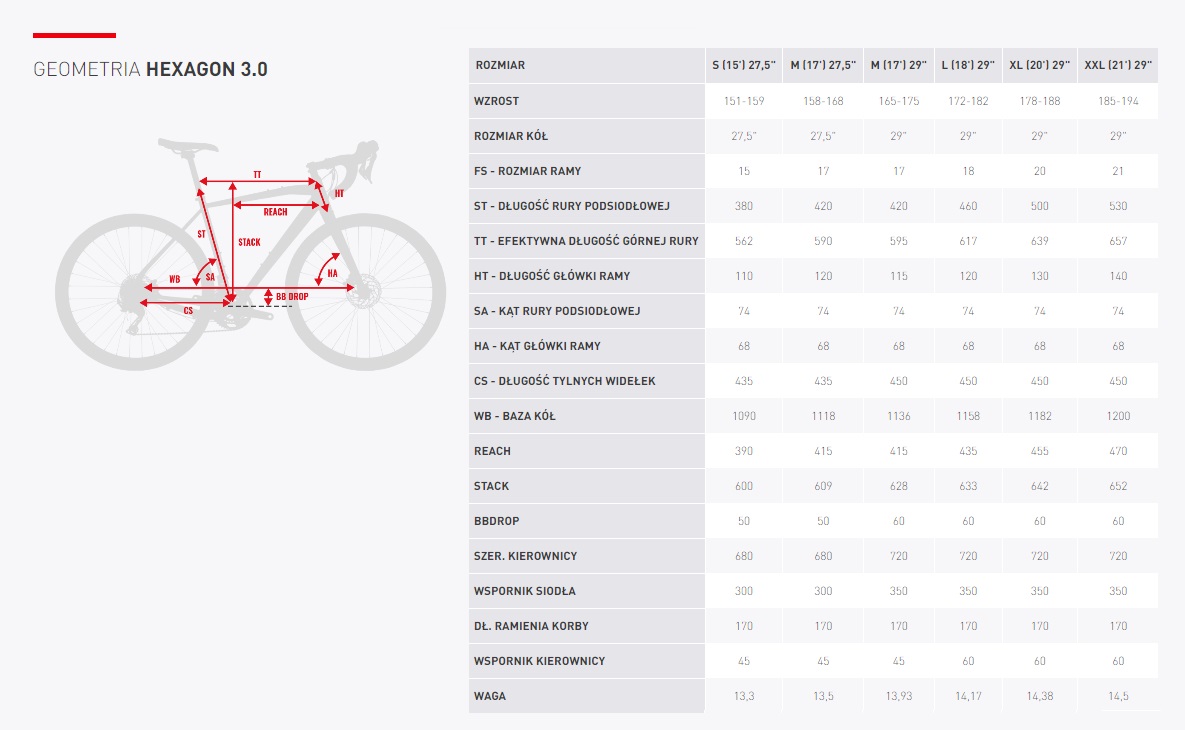This screenshot has width=1185, height=730.
Task: Click the 562 top tube value
Action: click(743, 241)
